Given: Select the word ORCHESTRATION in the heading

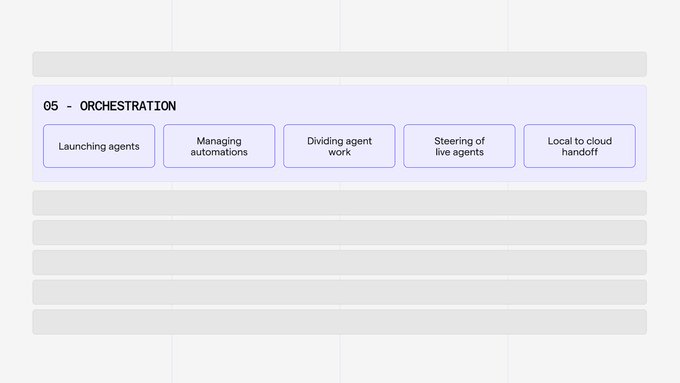Looking at the screenshot, I should [x=128, y=106].
